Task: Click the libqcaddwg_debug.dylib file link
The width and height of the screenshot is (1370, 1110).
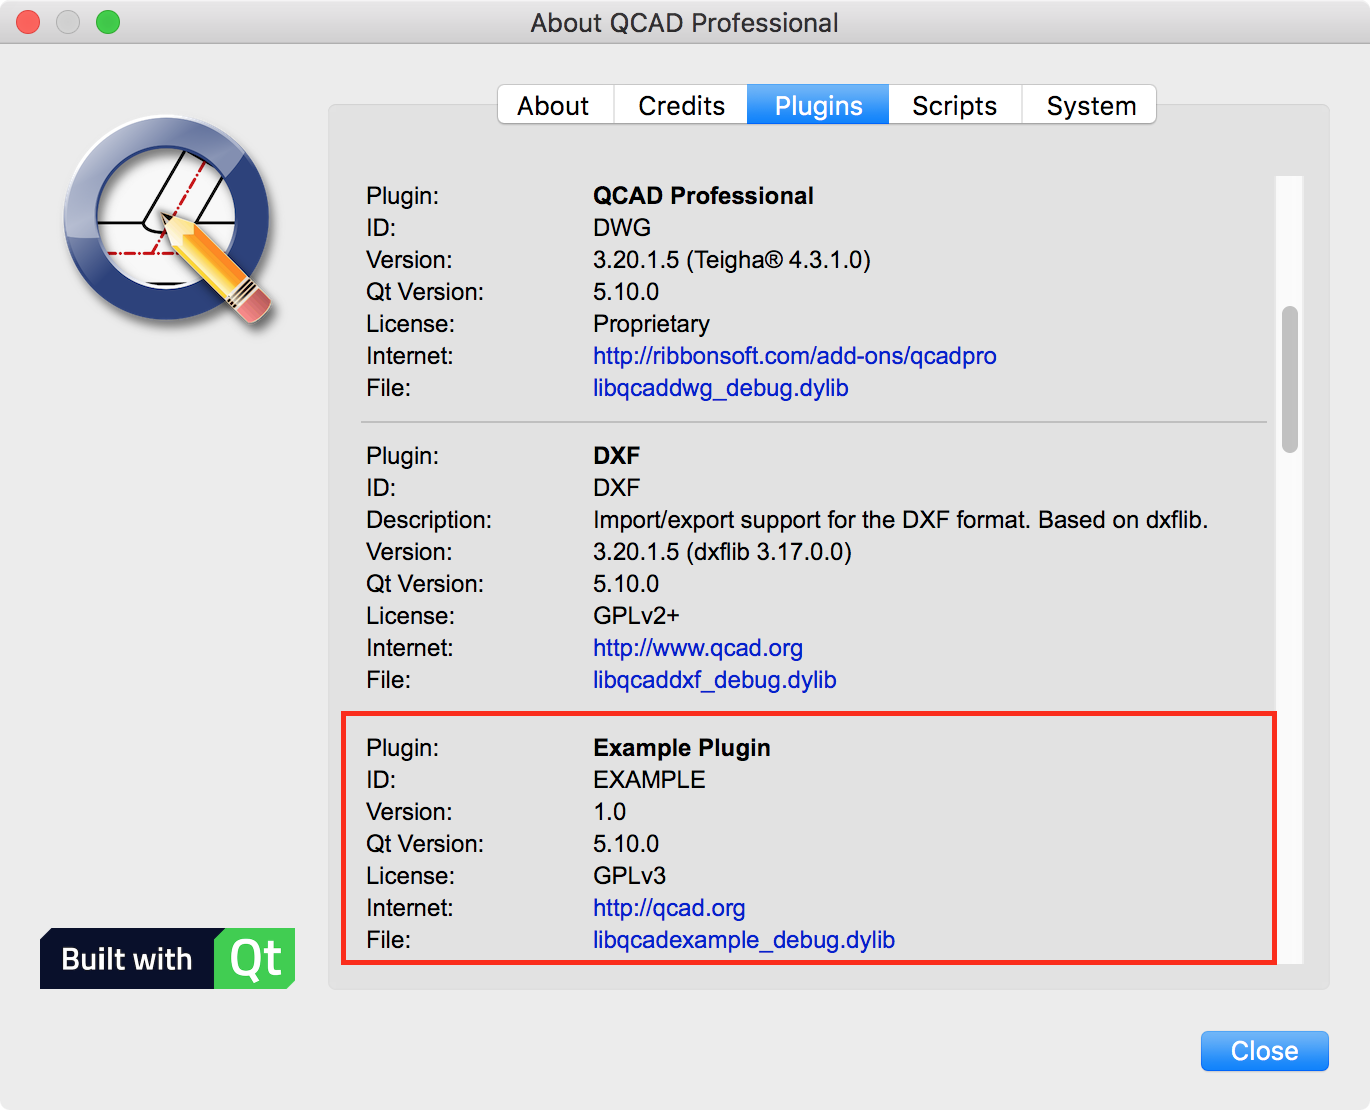Action: click(x=720, y=388)
